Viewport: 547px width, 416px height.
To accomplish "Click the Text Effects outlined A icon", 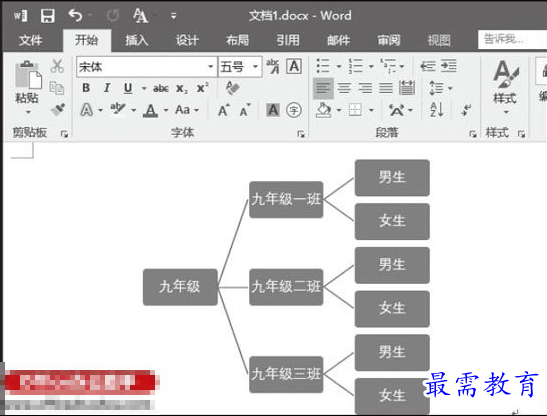I will tap(87, 110).
